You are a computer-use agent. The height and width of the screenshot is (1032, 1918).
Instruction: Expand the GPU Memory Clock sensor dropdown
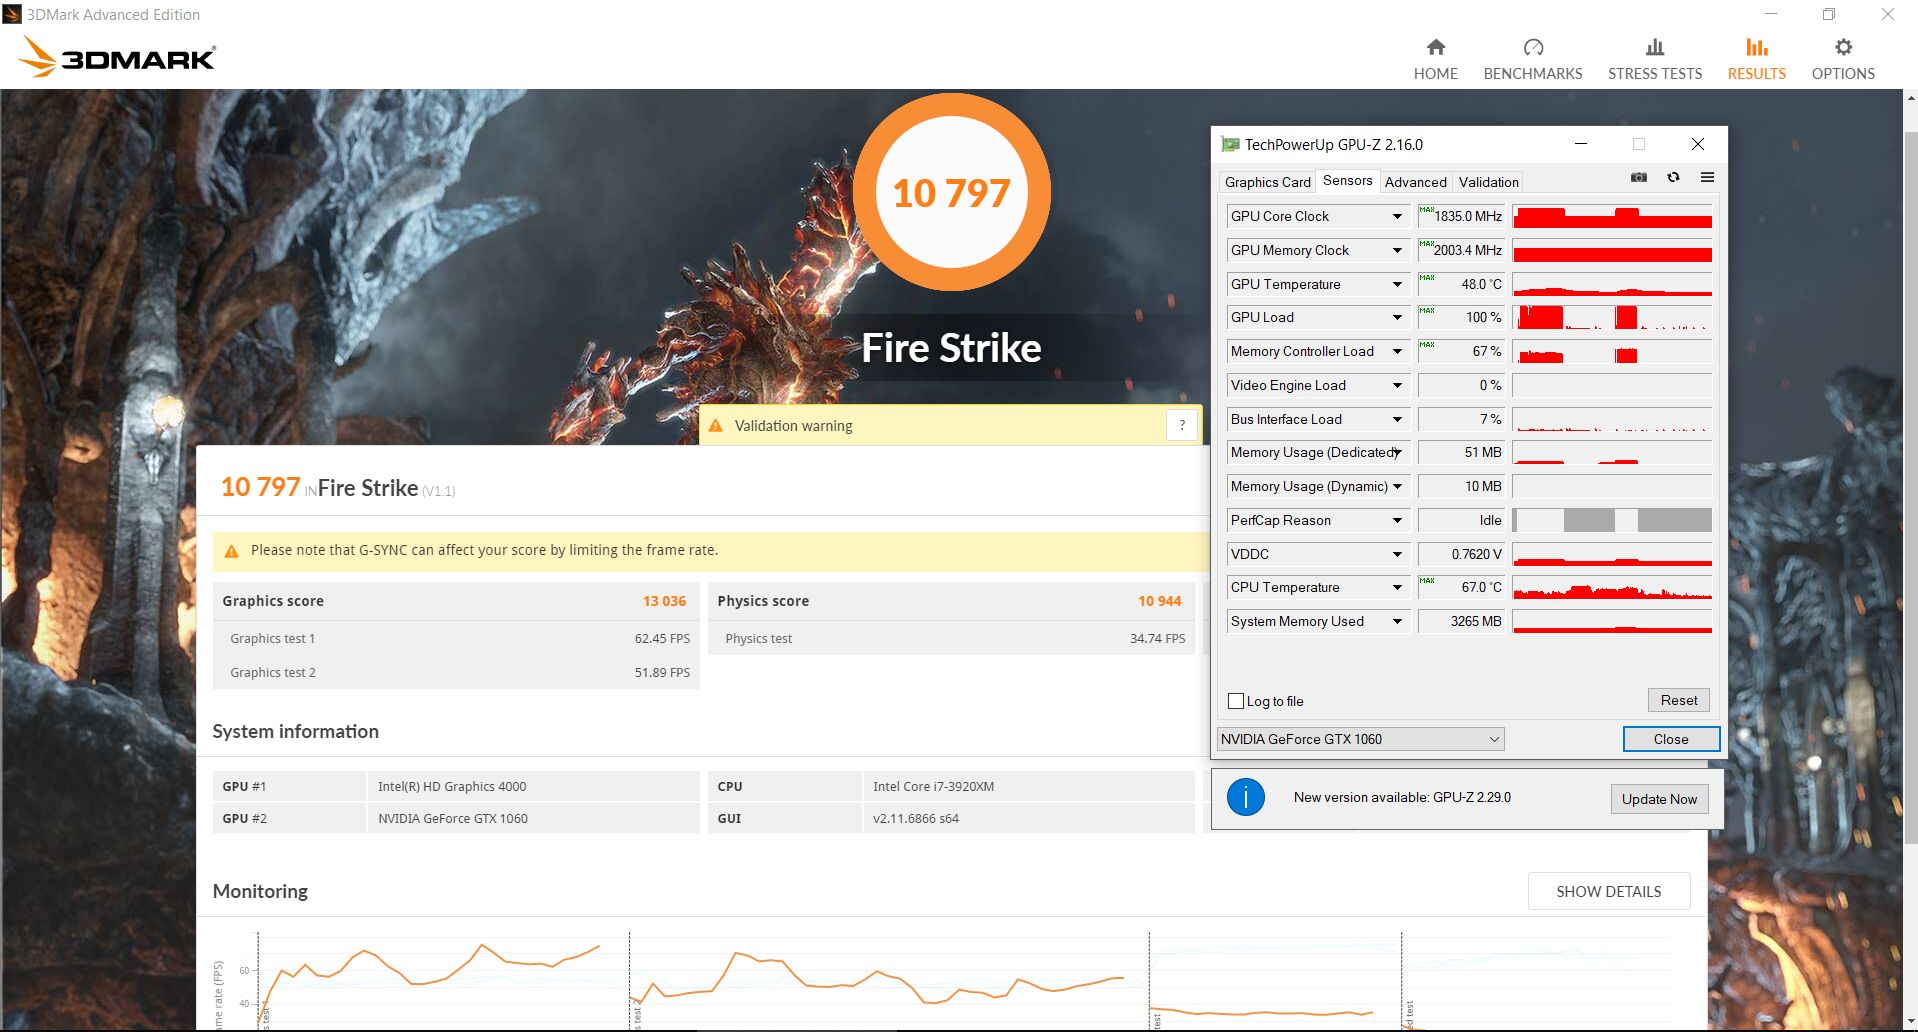coord(1397,250)
